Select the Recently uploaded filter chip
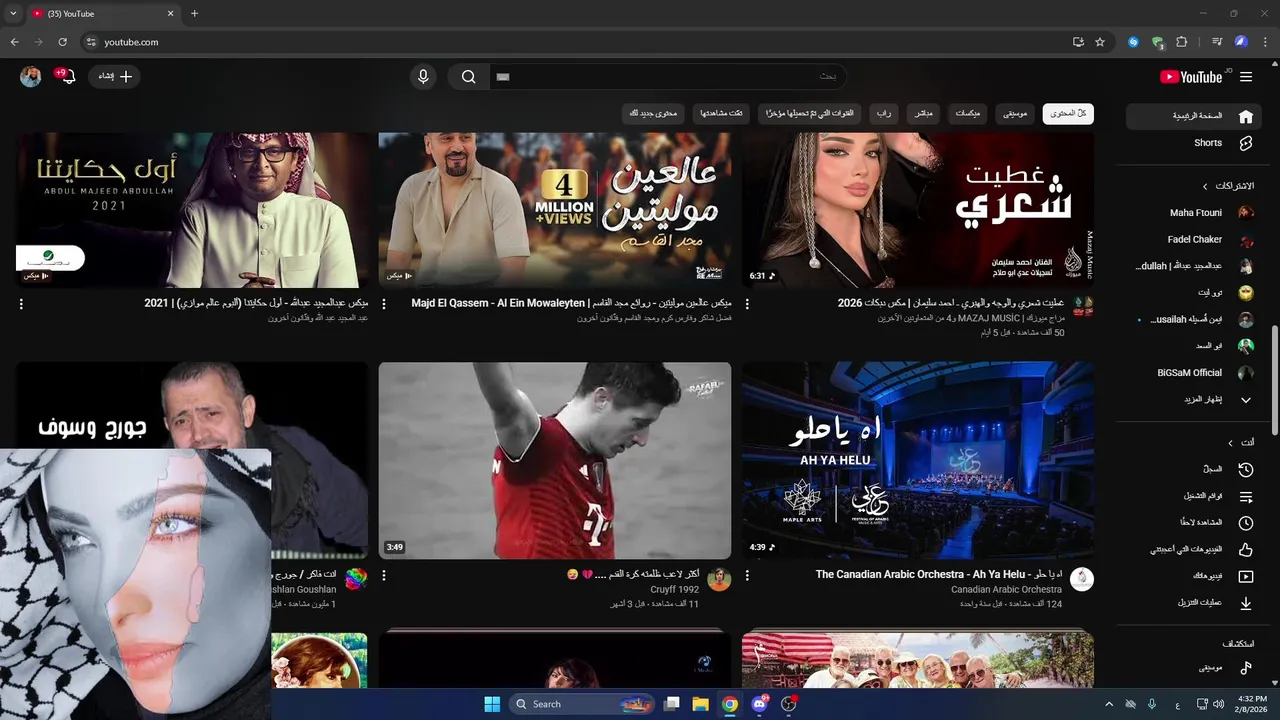Image resolution: width=1280 pixels, height=720 pixels. click(810, 114)
